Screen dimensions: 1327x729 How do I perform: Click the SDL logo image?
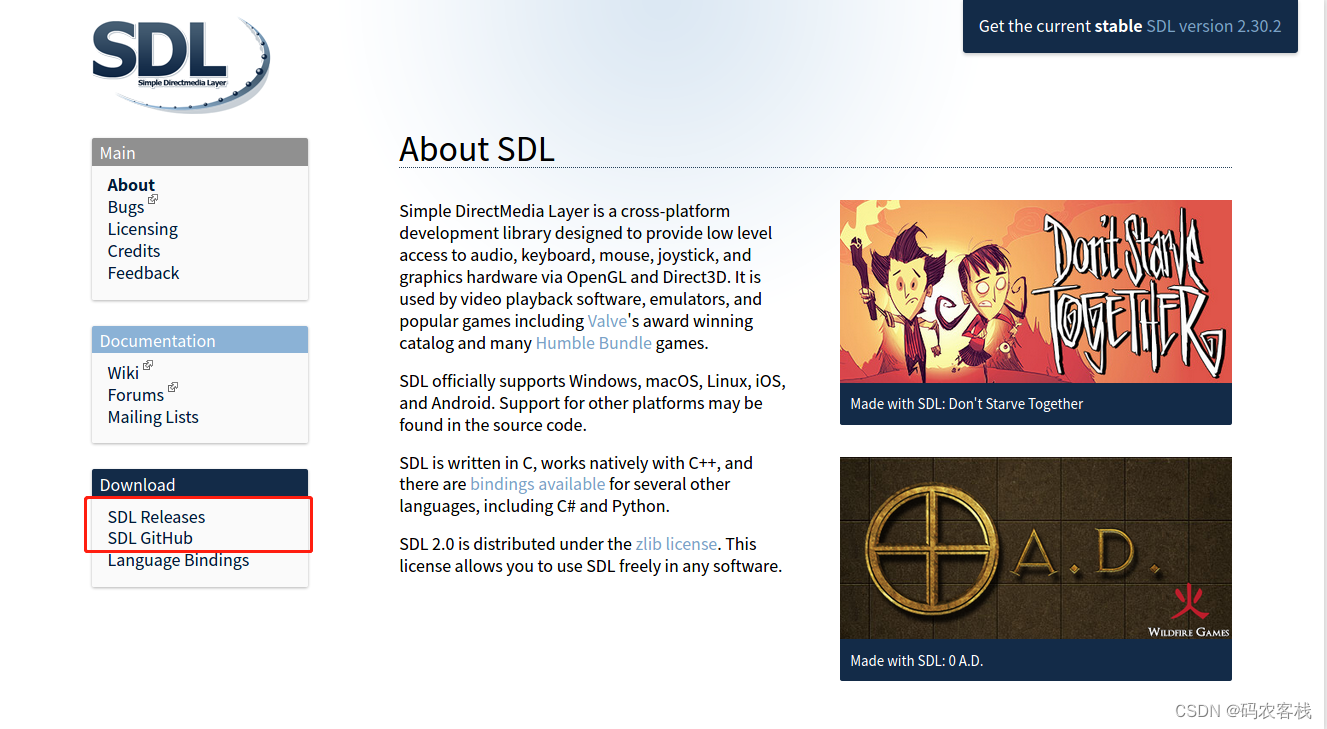pyautogui.click(x=180, y=62)
